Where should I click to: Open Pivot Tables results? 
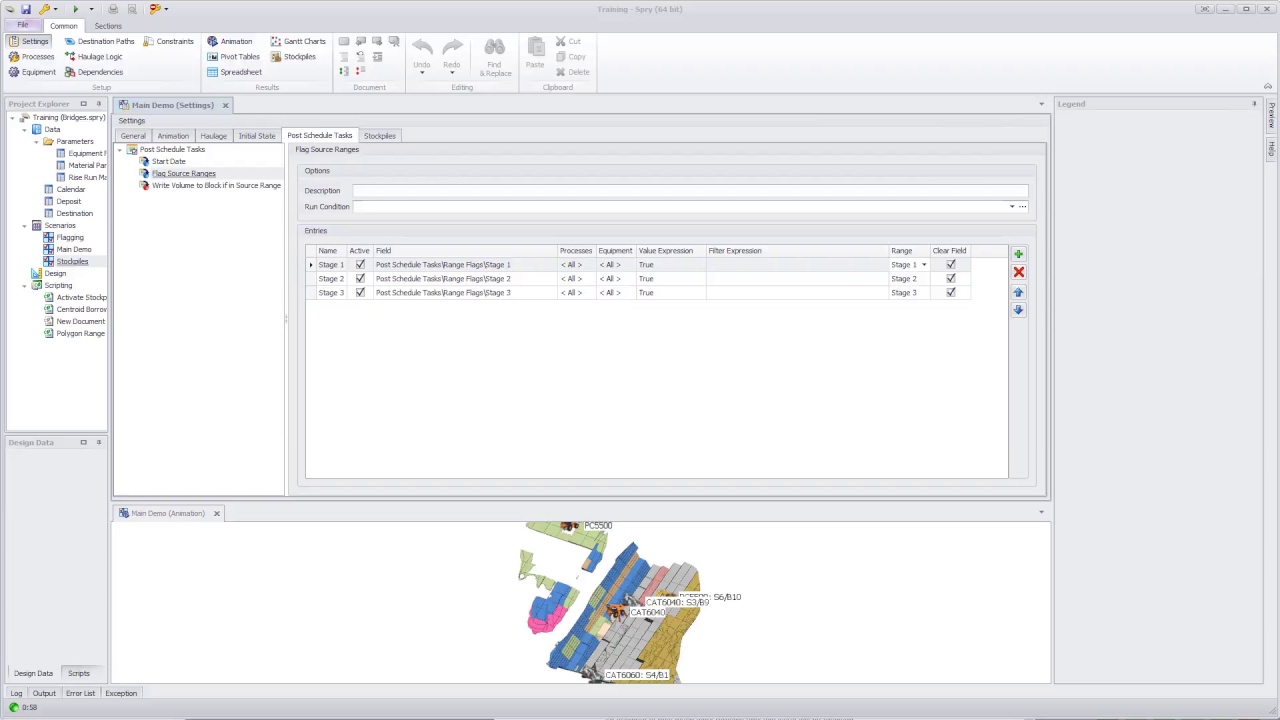(x=233, y=57)
